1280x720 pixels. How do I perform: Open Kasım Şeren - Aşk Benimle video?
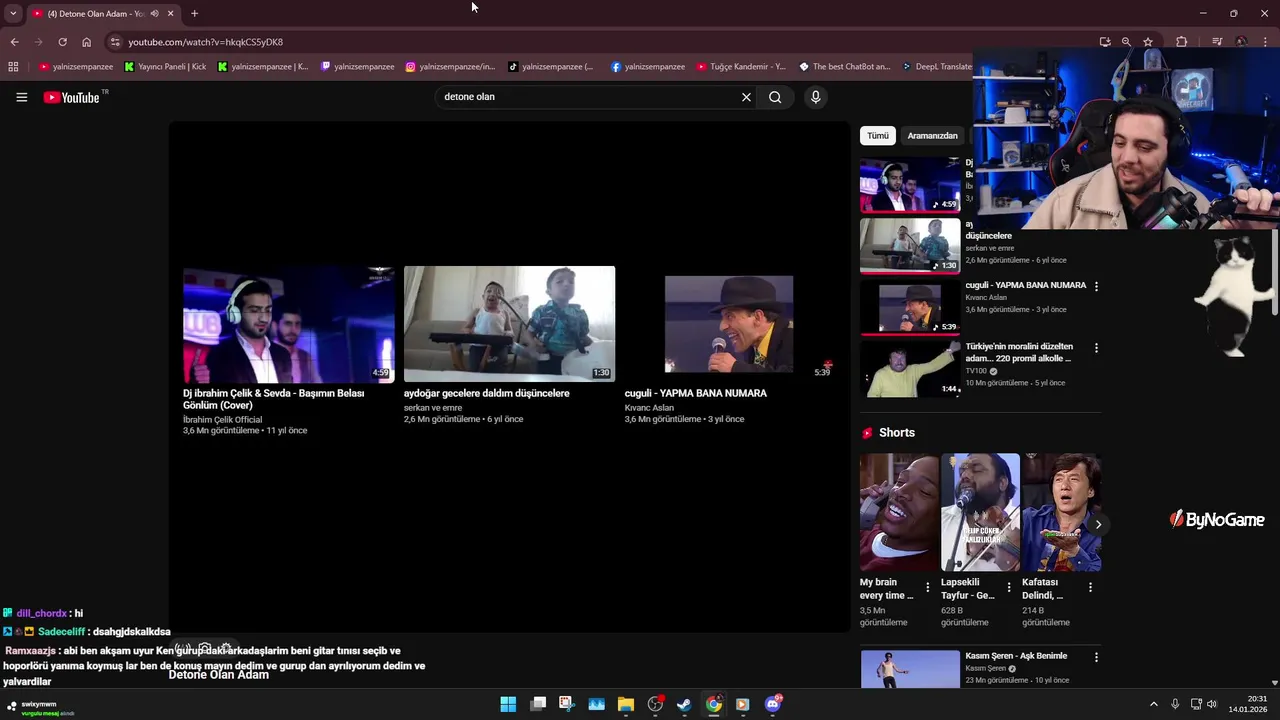[x=1016, y=656]
